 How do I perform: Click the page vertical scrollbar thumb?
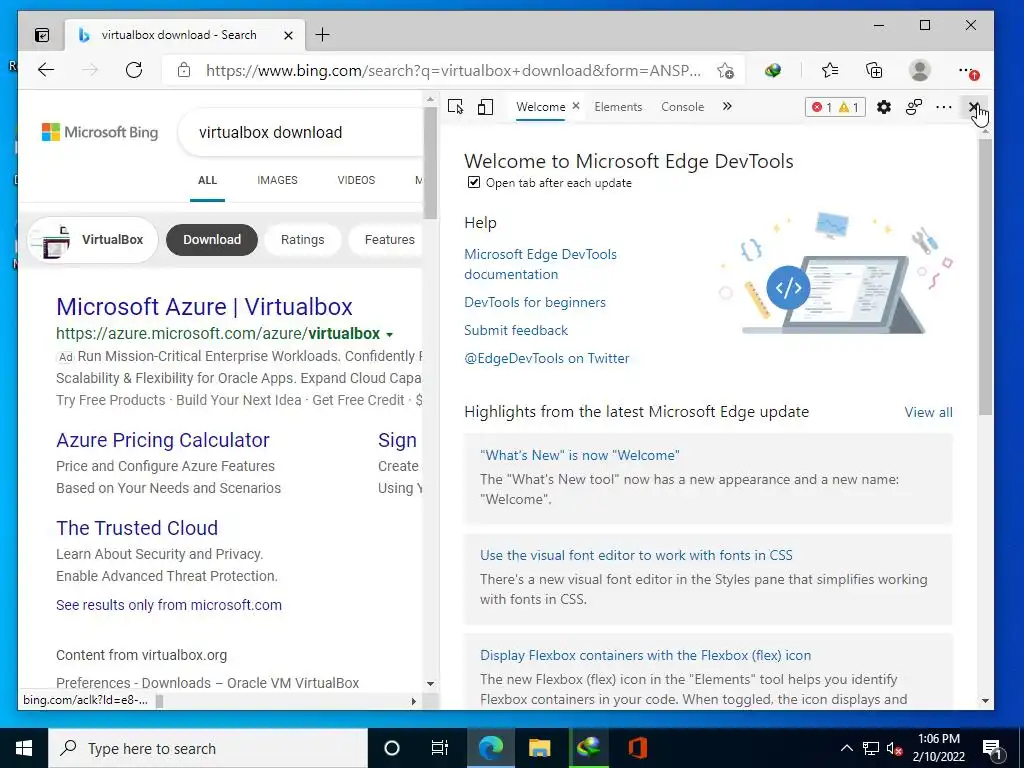430,163
